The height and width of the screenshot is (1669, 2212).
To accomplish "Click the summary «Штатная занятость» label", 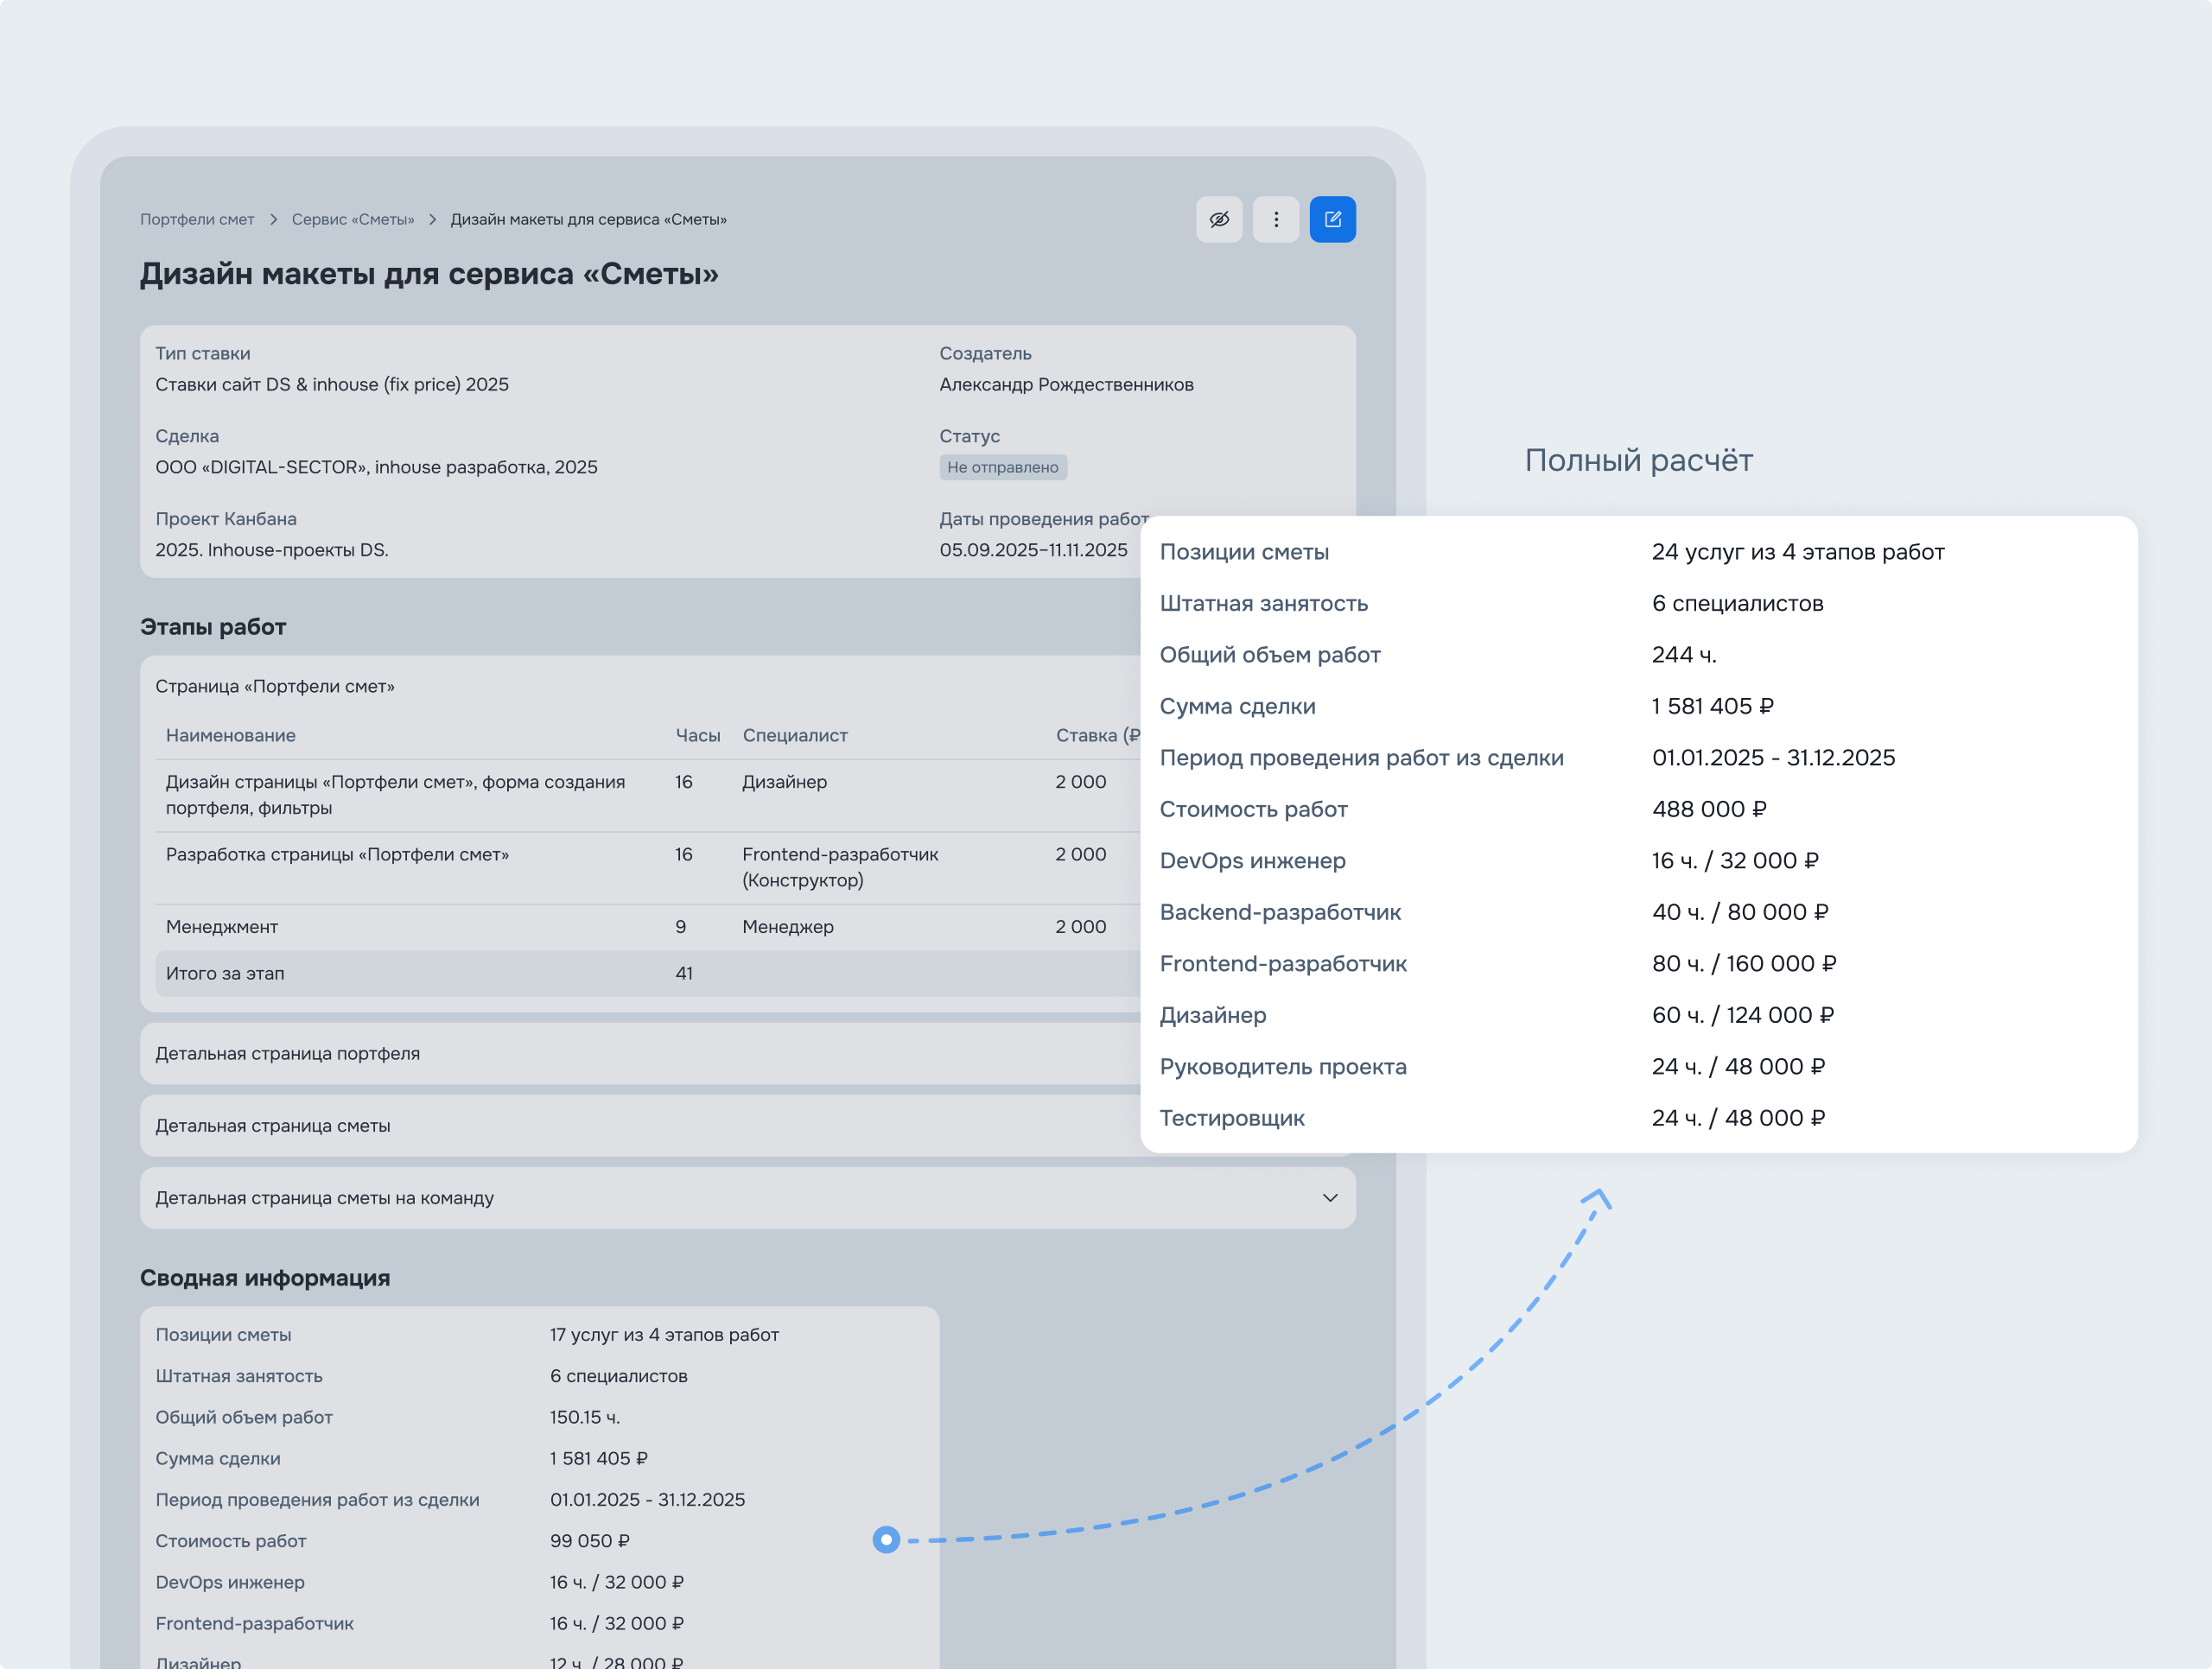I will tap(239, 1376).
